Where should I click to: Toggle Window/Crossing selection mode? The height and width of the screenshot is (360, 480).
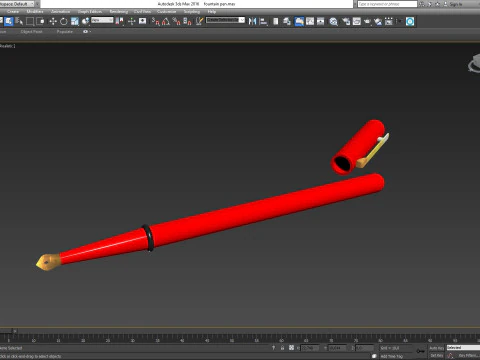[x=40, y=21]
